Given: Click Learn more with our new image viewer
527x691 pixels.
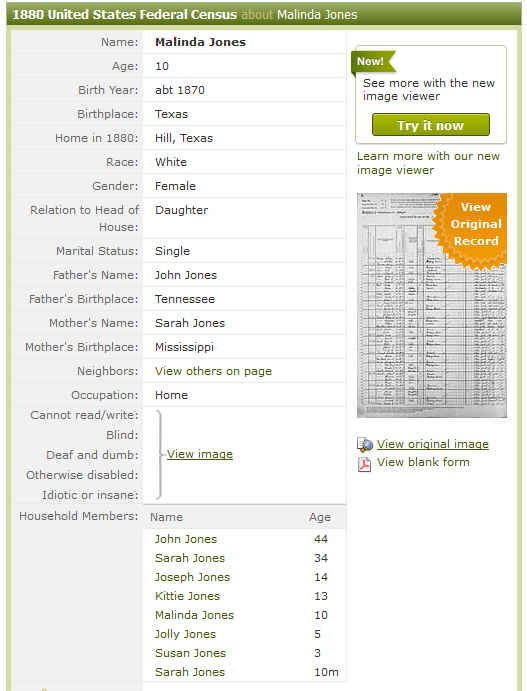Looking at the screenshot, I should pyautogui.click(x=428, y=163).
